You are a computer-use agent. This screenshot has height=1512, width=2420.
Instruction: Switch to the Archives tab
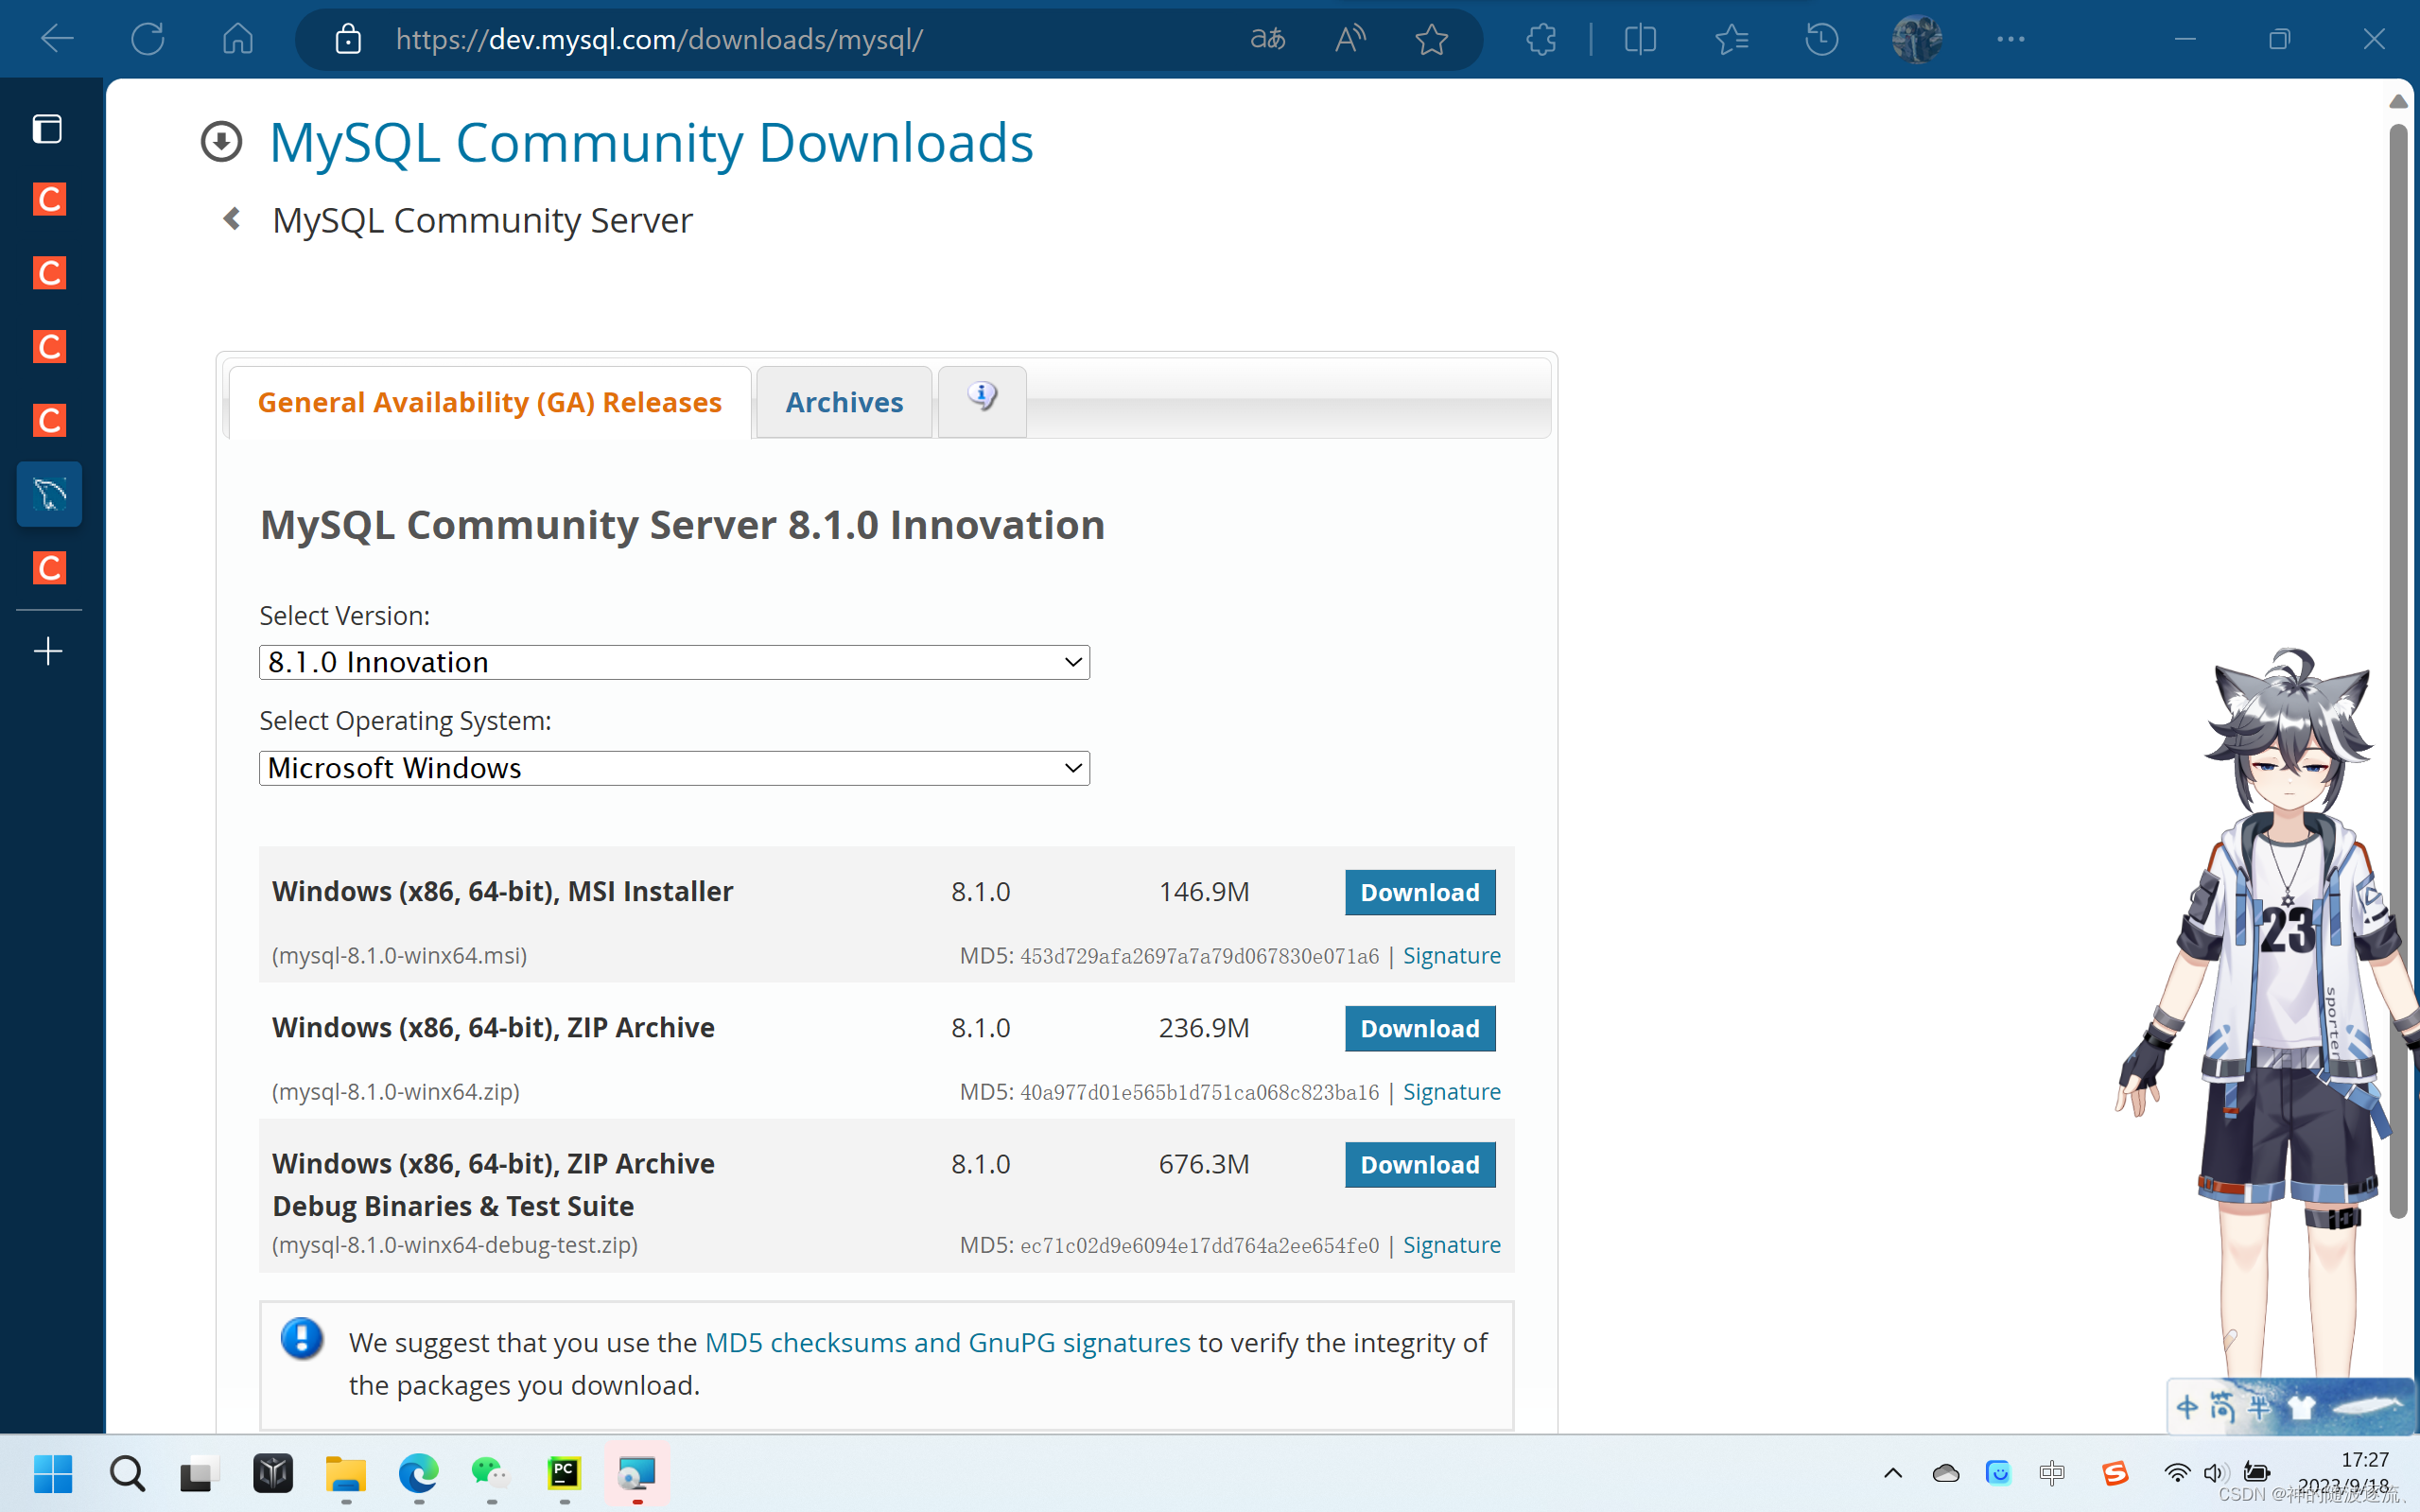(844, 401)
